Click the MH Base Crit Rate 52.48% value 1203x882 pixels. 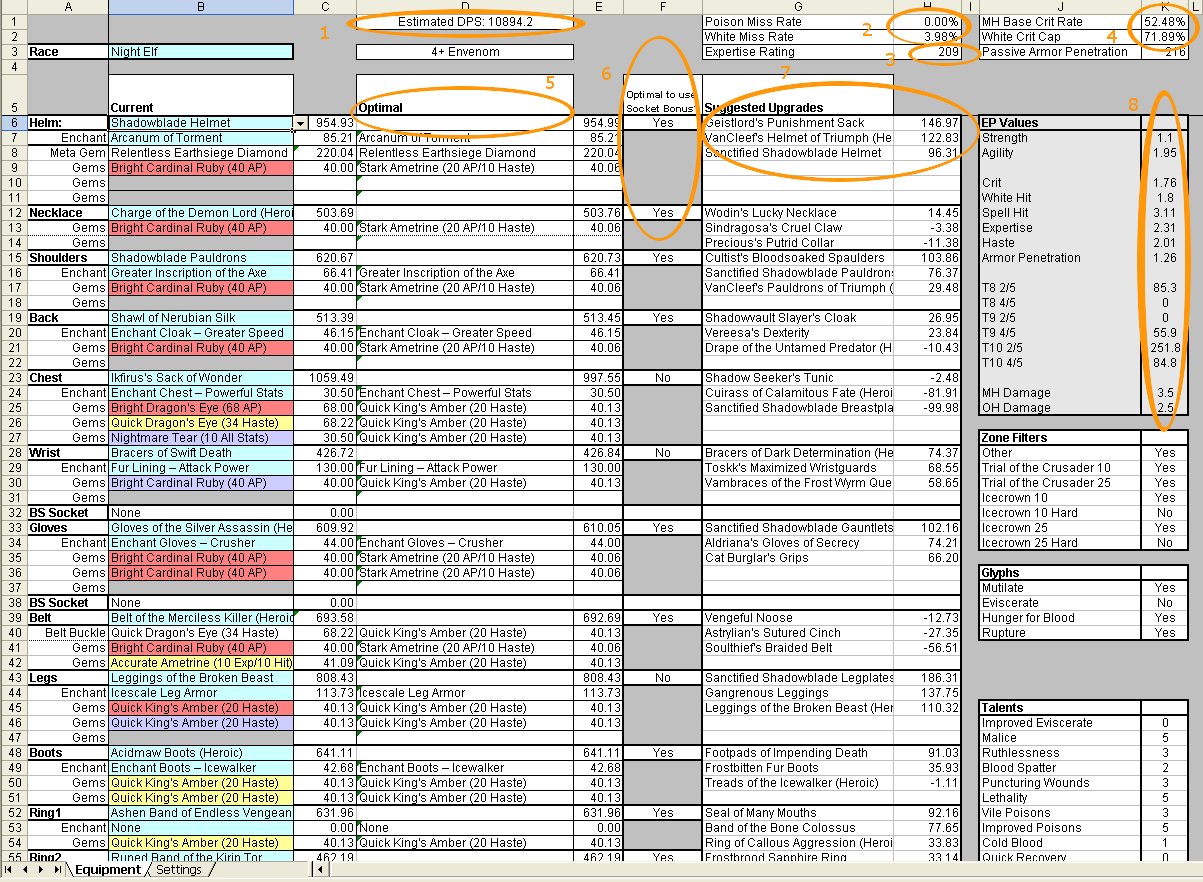click(x=1164, y=22)
